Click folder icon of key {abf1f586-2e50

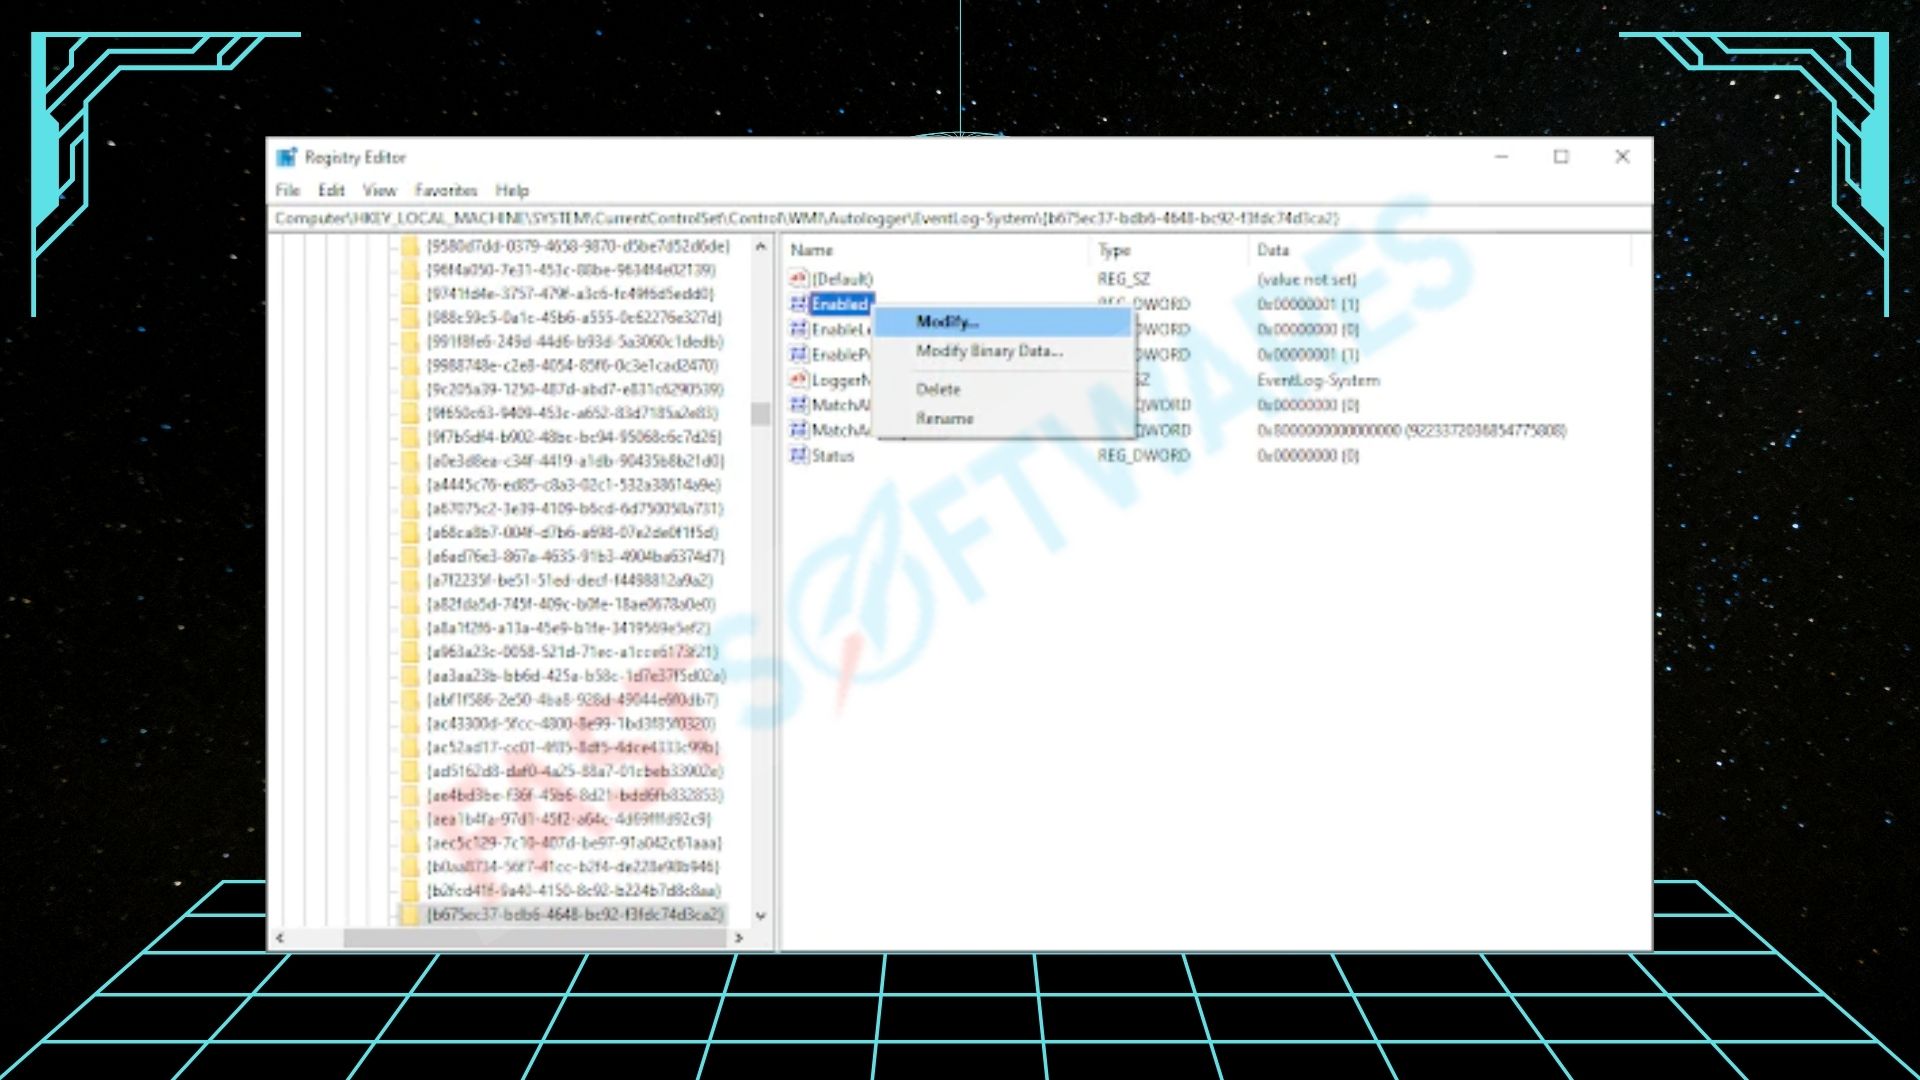410,700
